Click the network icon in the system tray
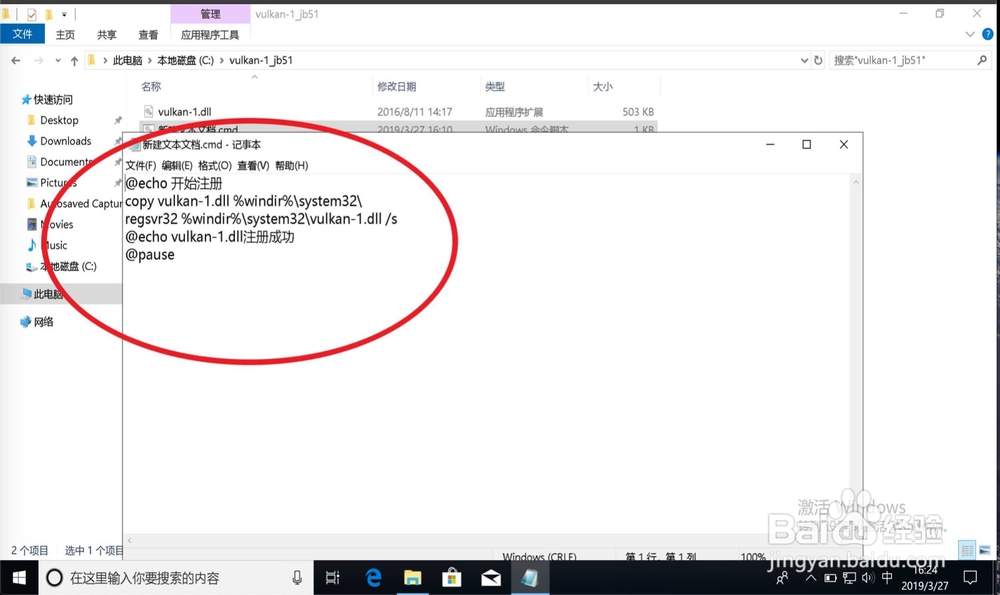This screenshot has height=595, width=1000. pyautogui.click(x=850, y=578)
